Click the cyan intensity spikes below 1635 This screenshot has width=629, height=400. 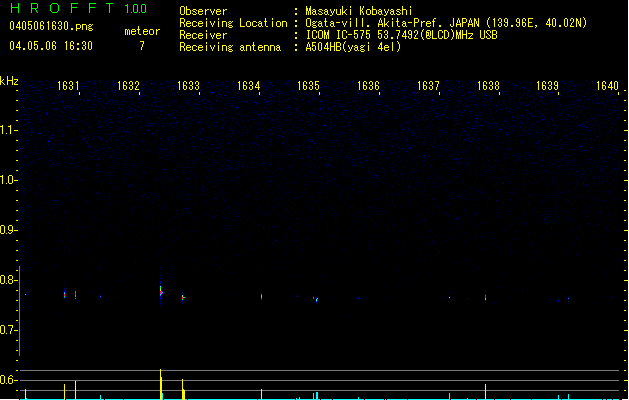click(x=316, y=396)
